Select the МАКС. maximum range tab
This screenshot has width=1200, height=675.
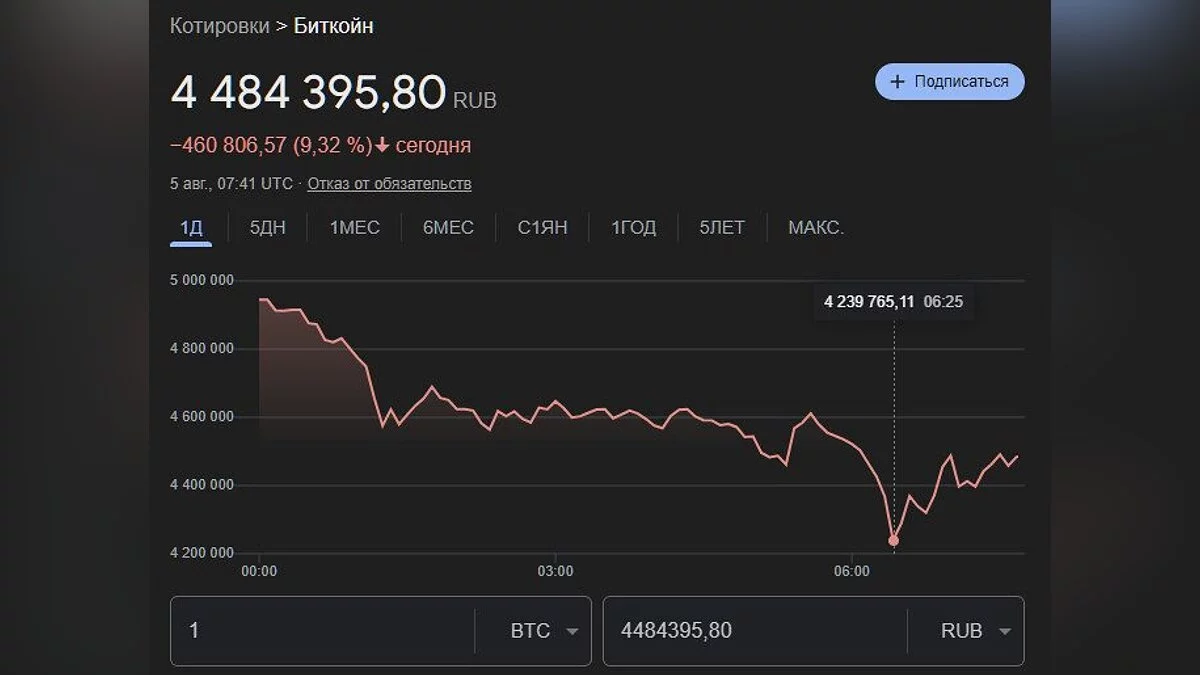coord(816,228)
